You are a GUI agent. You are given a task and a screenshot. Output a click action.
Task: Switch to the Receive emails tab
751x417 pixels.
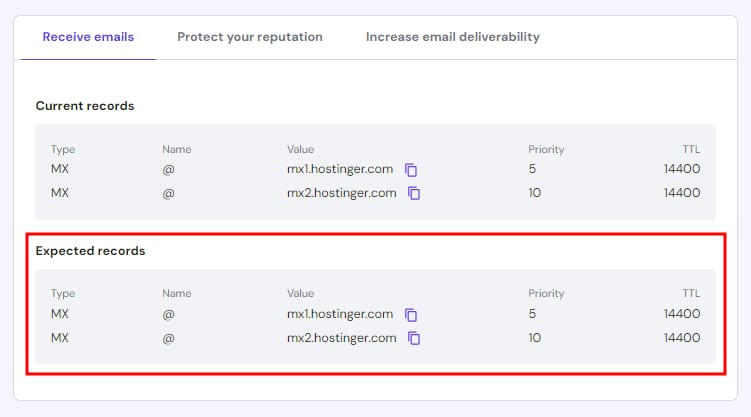(88, 37)
